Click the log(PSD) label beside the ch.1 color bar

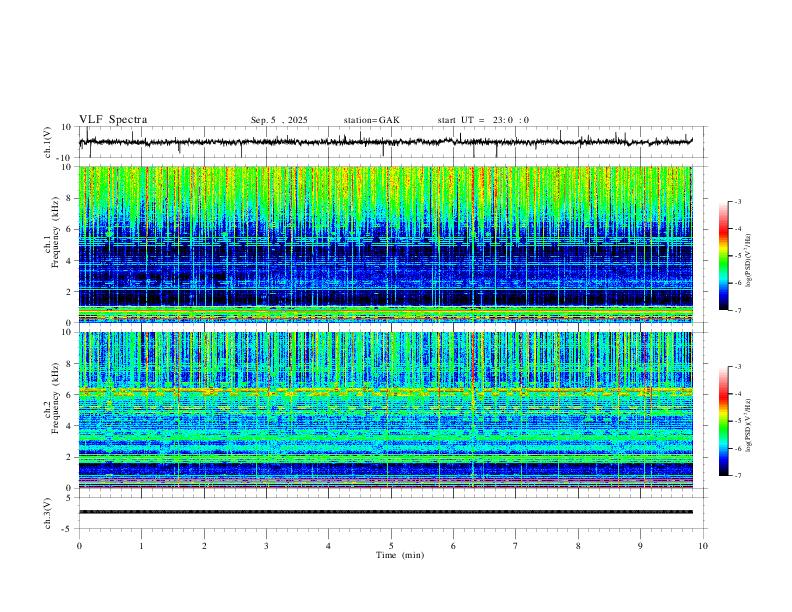[x=749, y=260]
